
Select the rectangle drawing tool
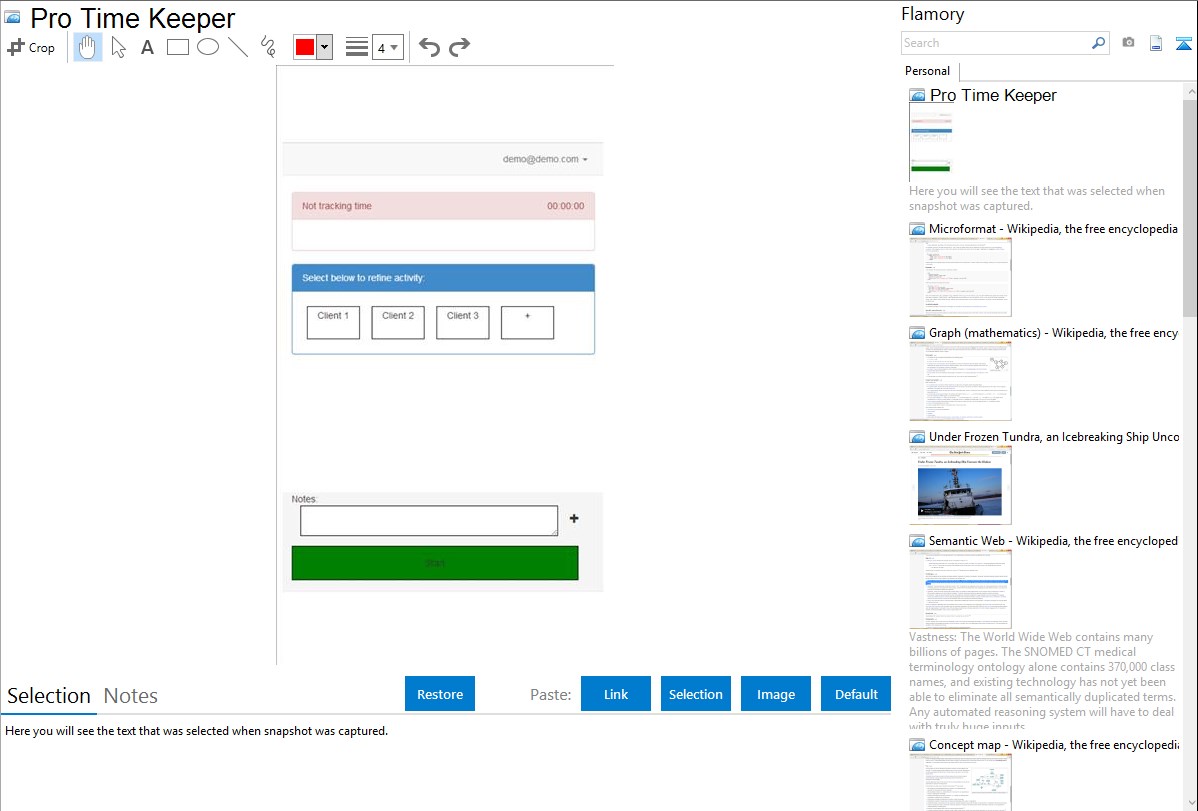click(177, 47)
